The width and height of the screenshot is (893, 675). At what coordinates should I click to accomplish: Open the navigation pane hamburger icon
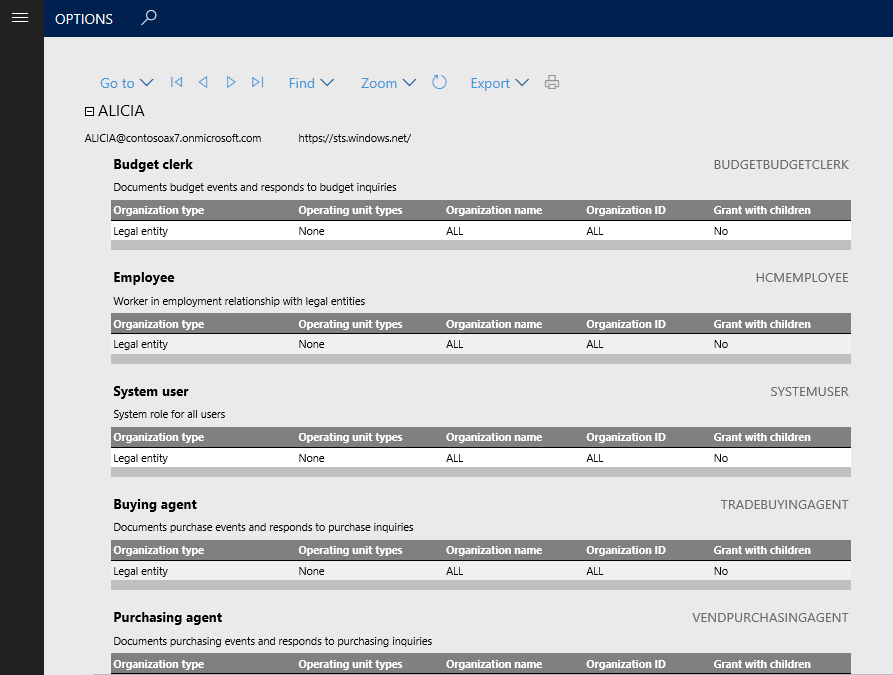(20, 18)
